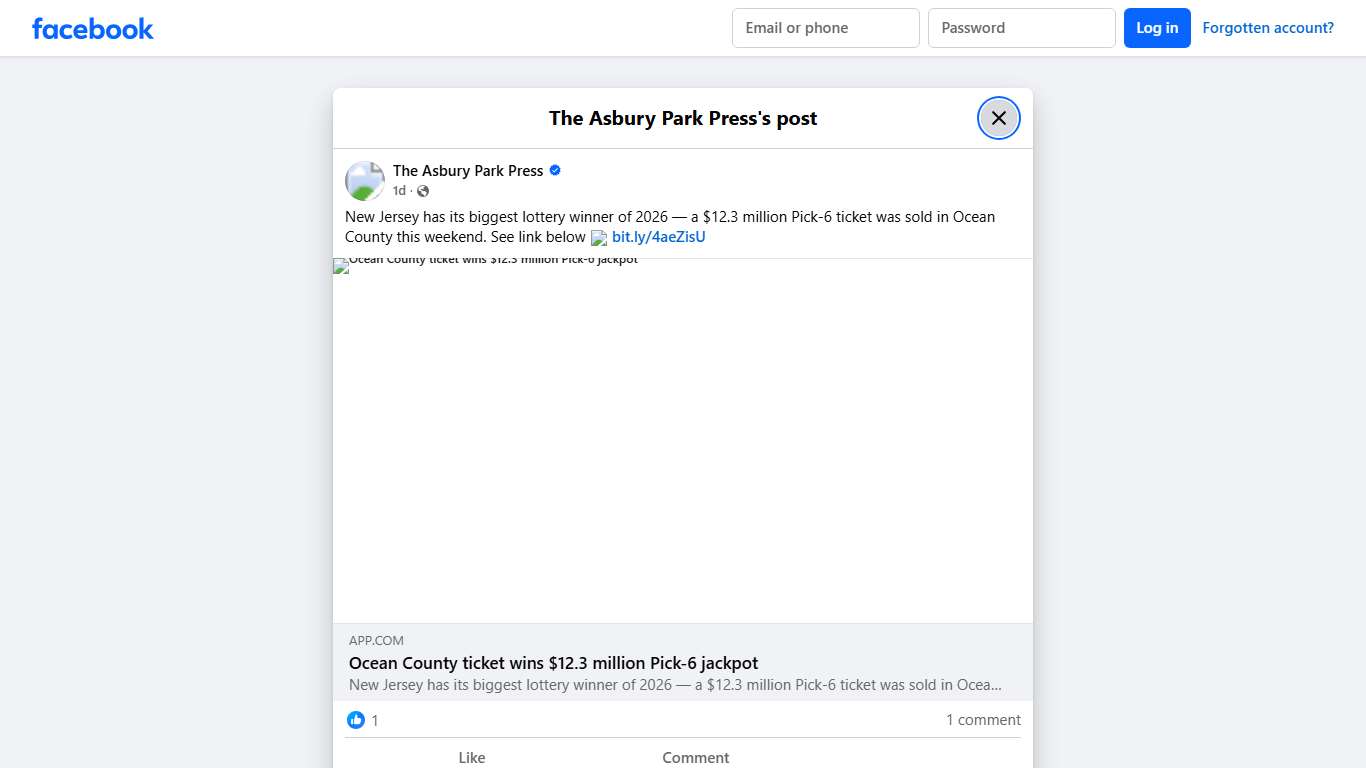Click the thumbs-up reaction icon

356,720
